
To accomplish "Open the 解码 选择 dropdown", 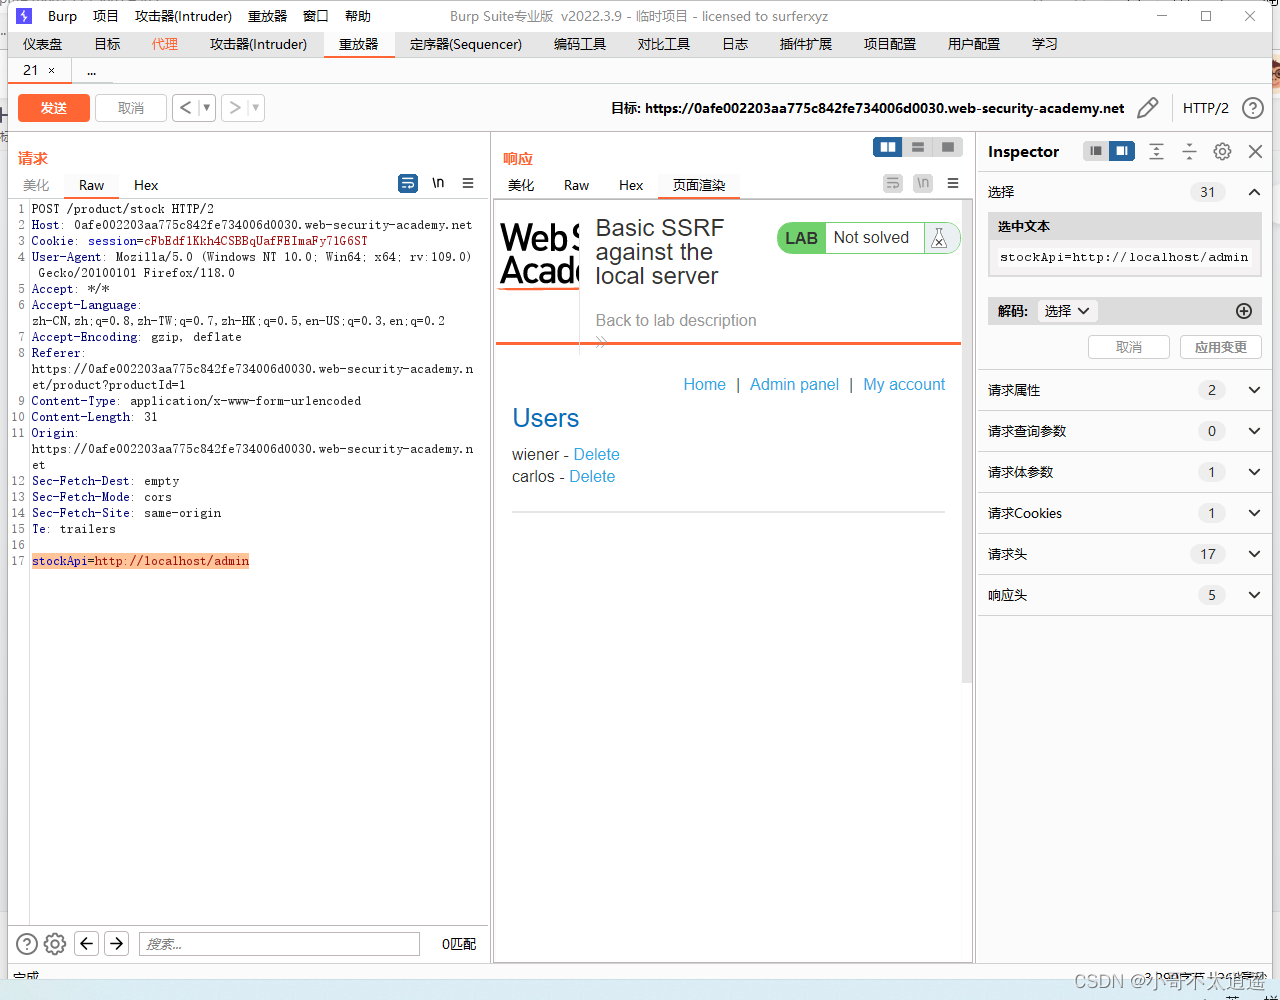I will tap(1067, 311).
